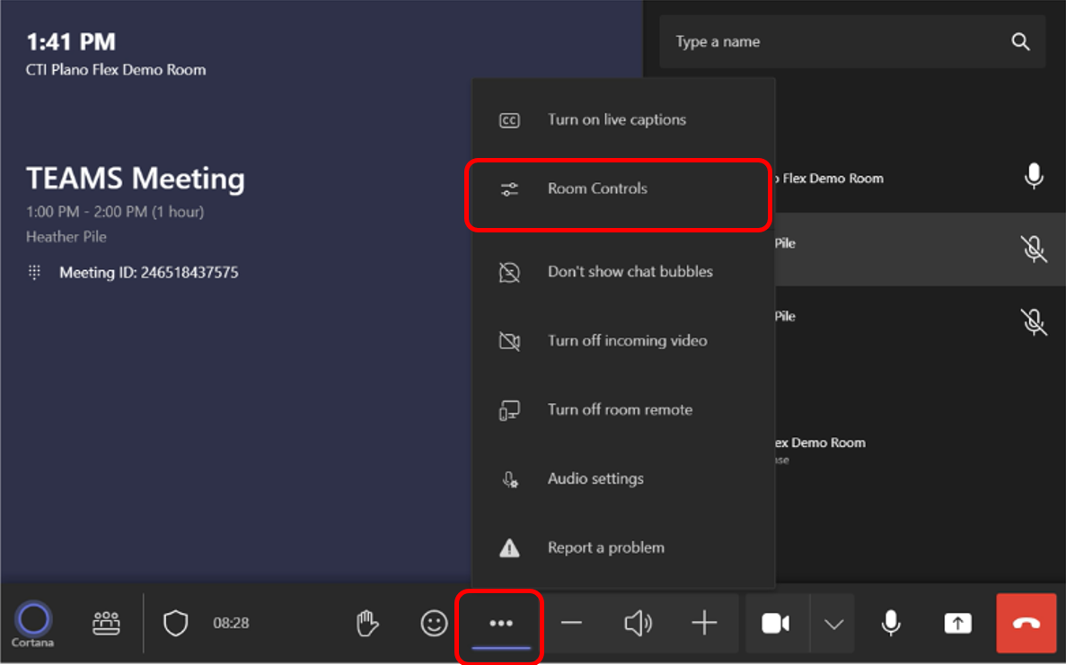Click the room view layout icon

(x=105, y=622)
